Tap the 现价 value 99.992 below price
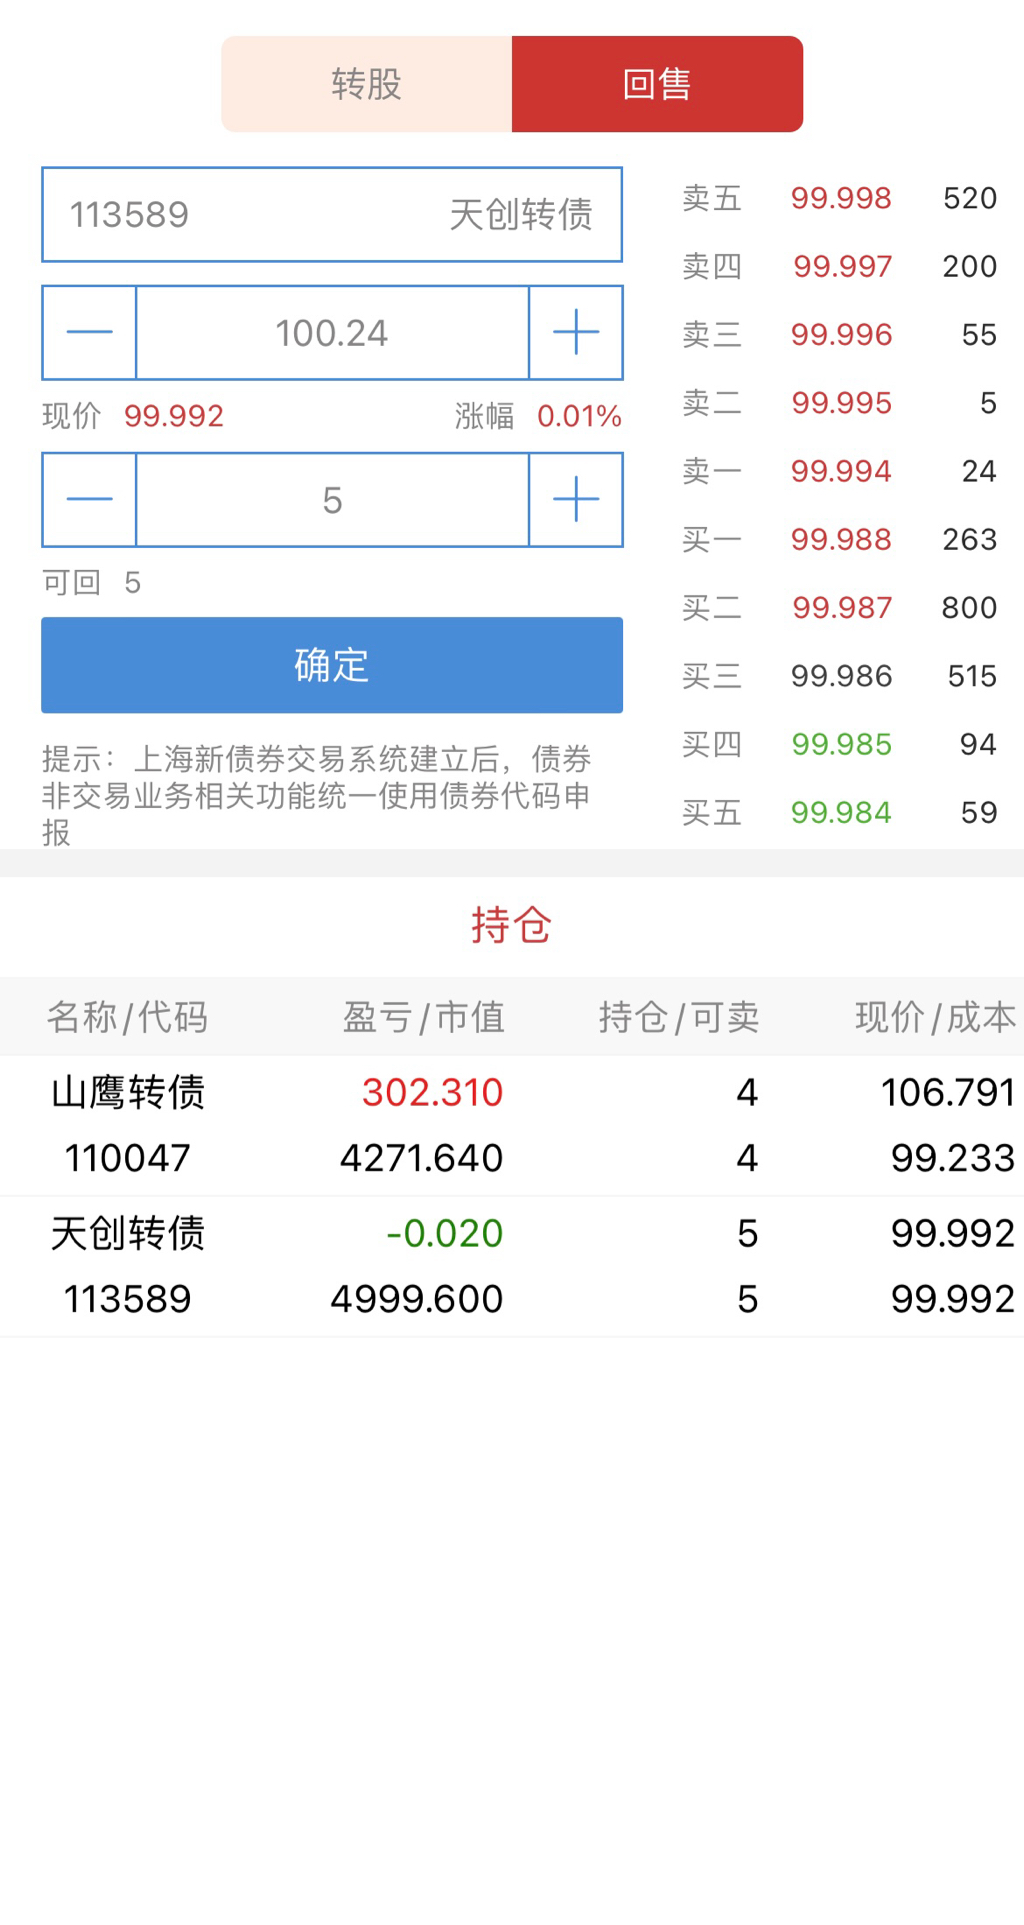The width and height of the screenshot is (1024, 1925). (174, 416)
